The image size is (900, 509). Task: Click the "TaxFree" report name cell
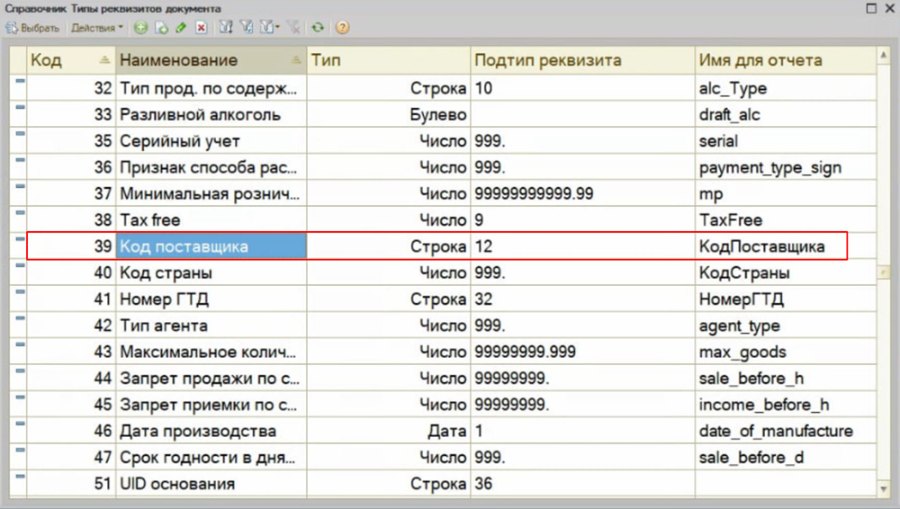pos(786,220)
